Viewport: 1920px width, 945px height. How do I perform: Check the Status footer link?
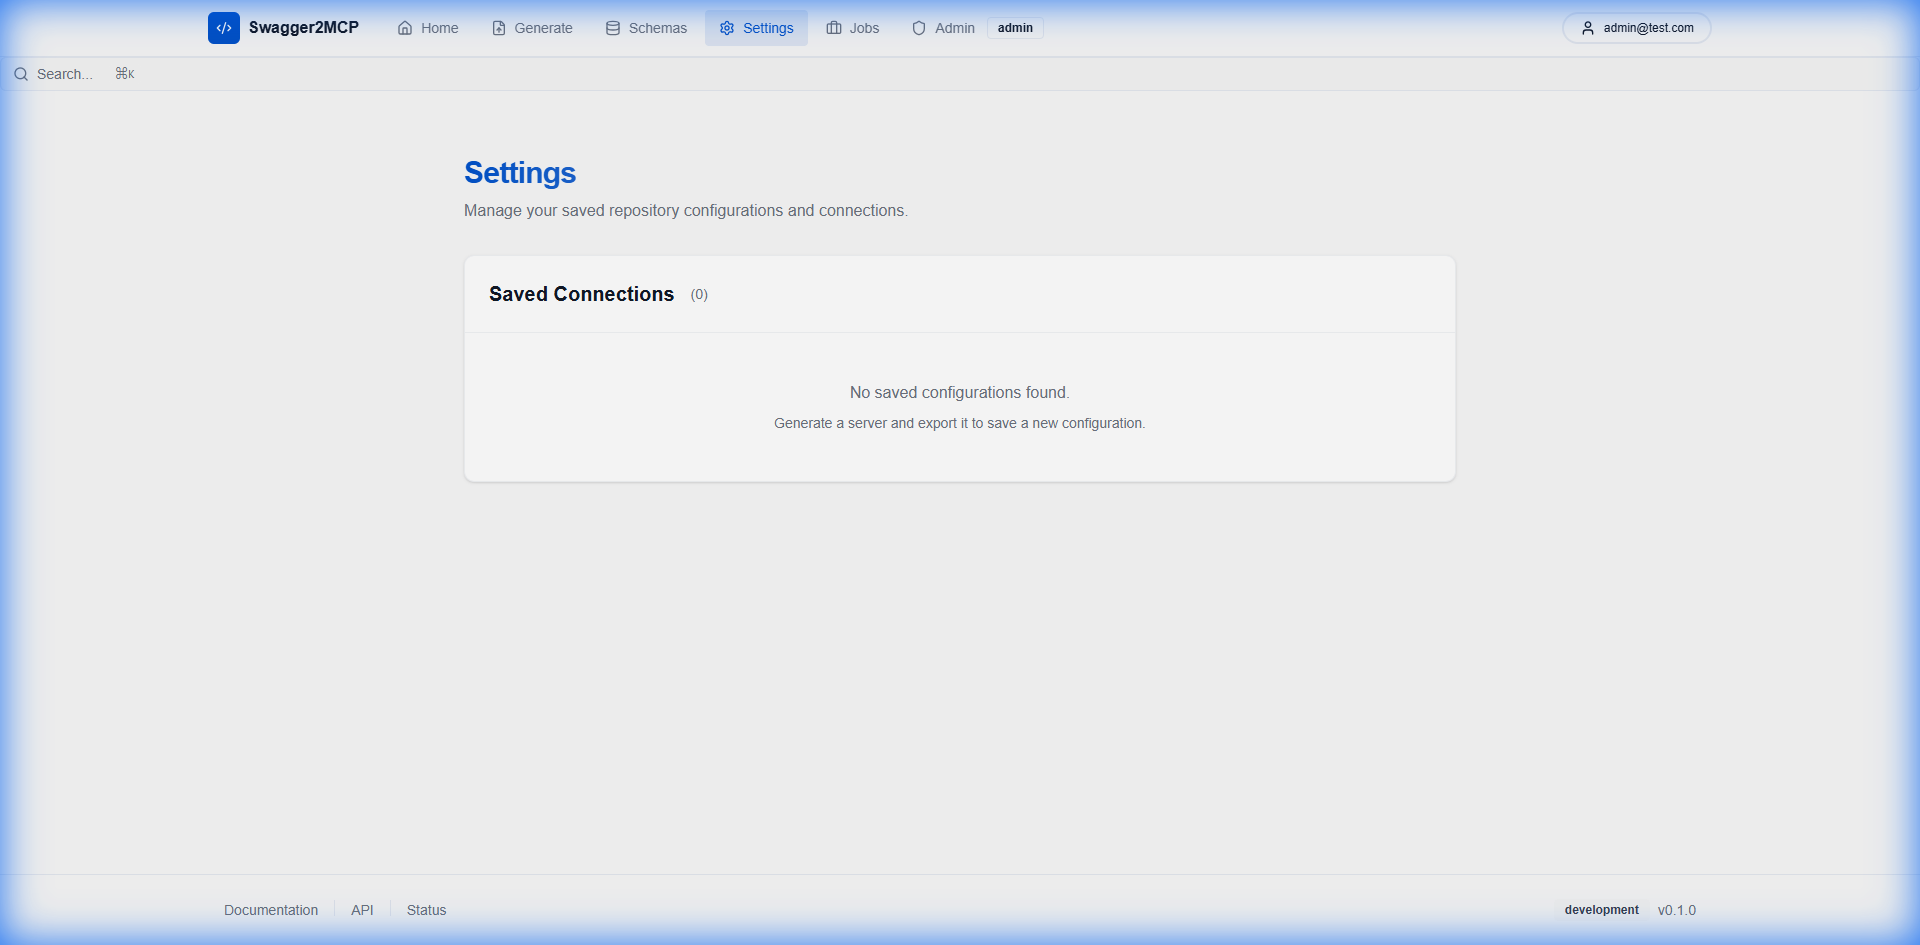[426, 910]
